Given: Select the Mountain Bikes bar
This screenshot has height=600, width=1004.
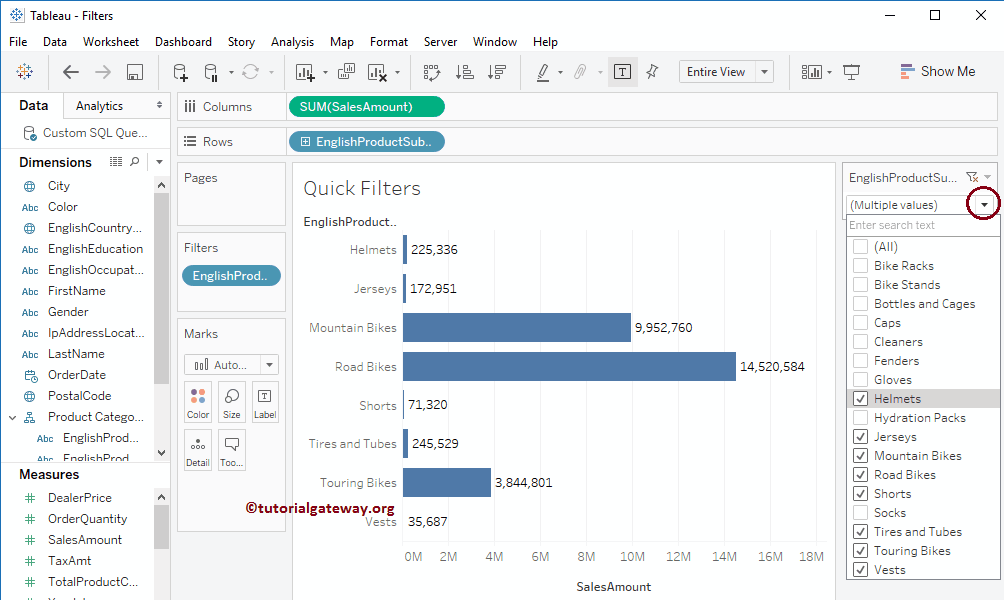Looking at the screenshot, I should (517, 327).
